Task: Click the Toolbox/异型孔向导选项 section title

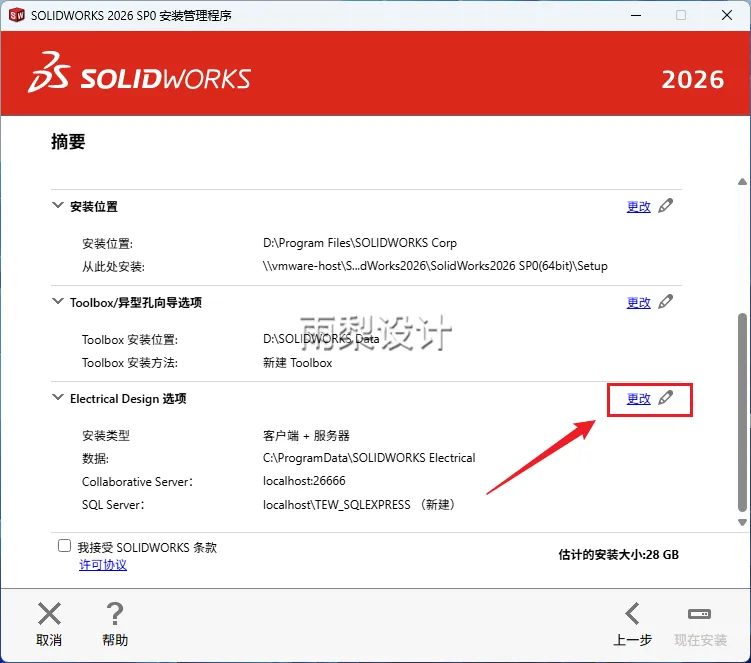Action: (x=136, y=303)
